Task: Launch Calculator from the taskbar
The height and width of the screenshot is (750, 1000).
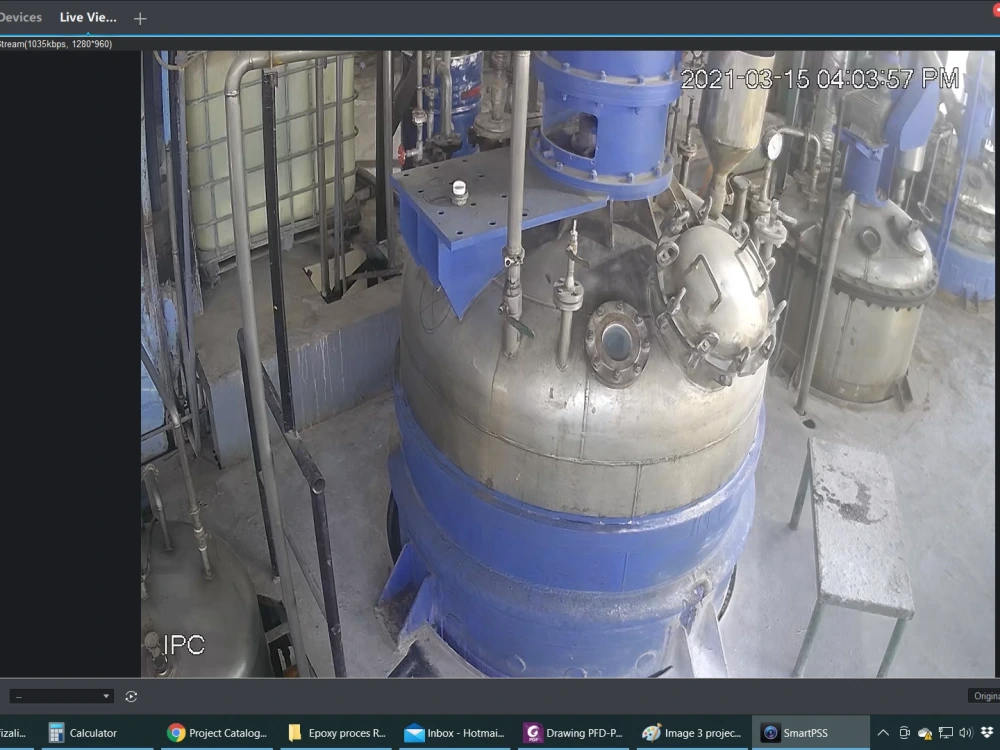Action: coord(92,733)
